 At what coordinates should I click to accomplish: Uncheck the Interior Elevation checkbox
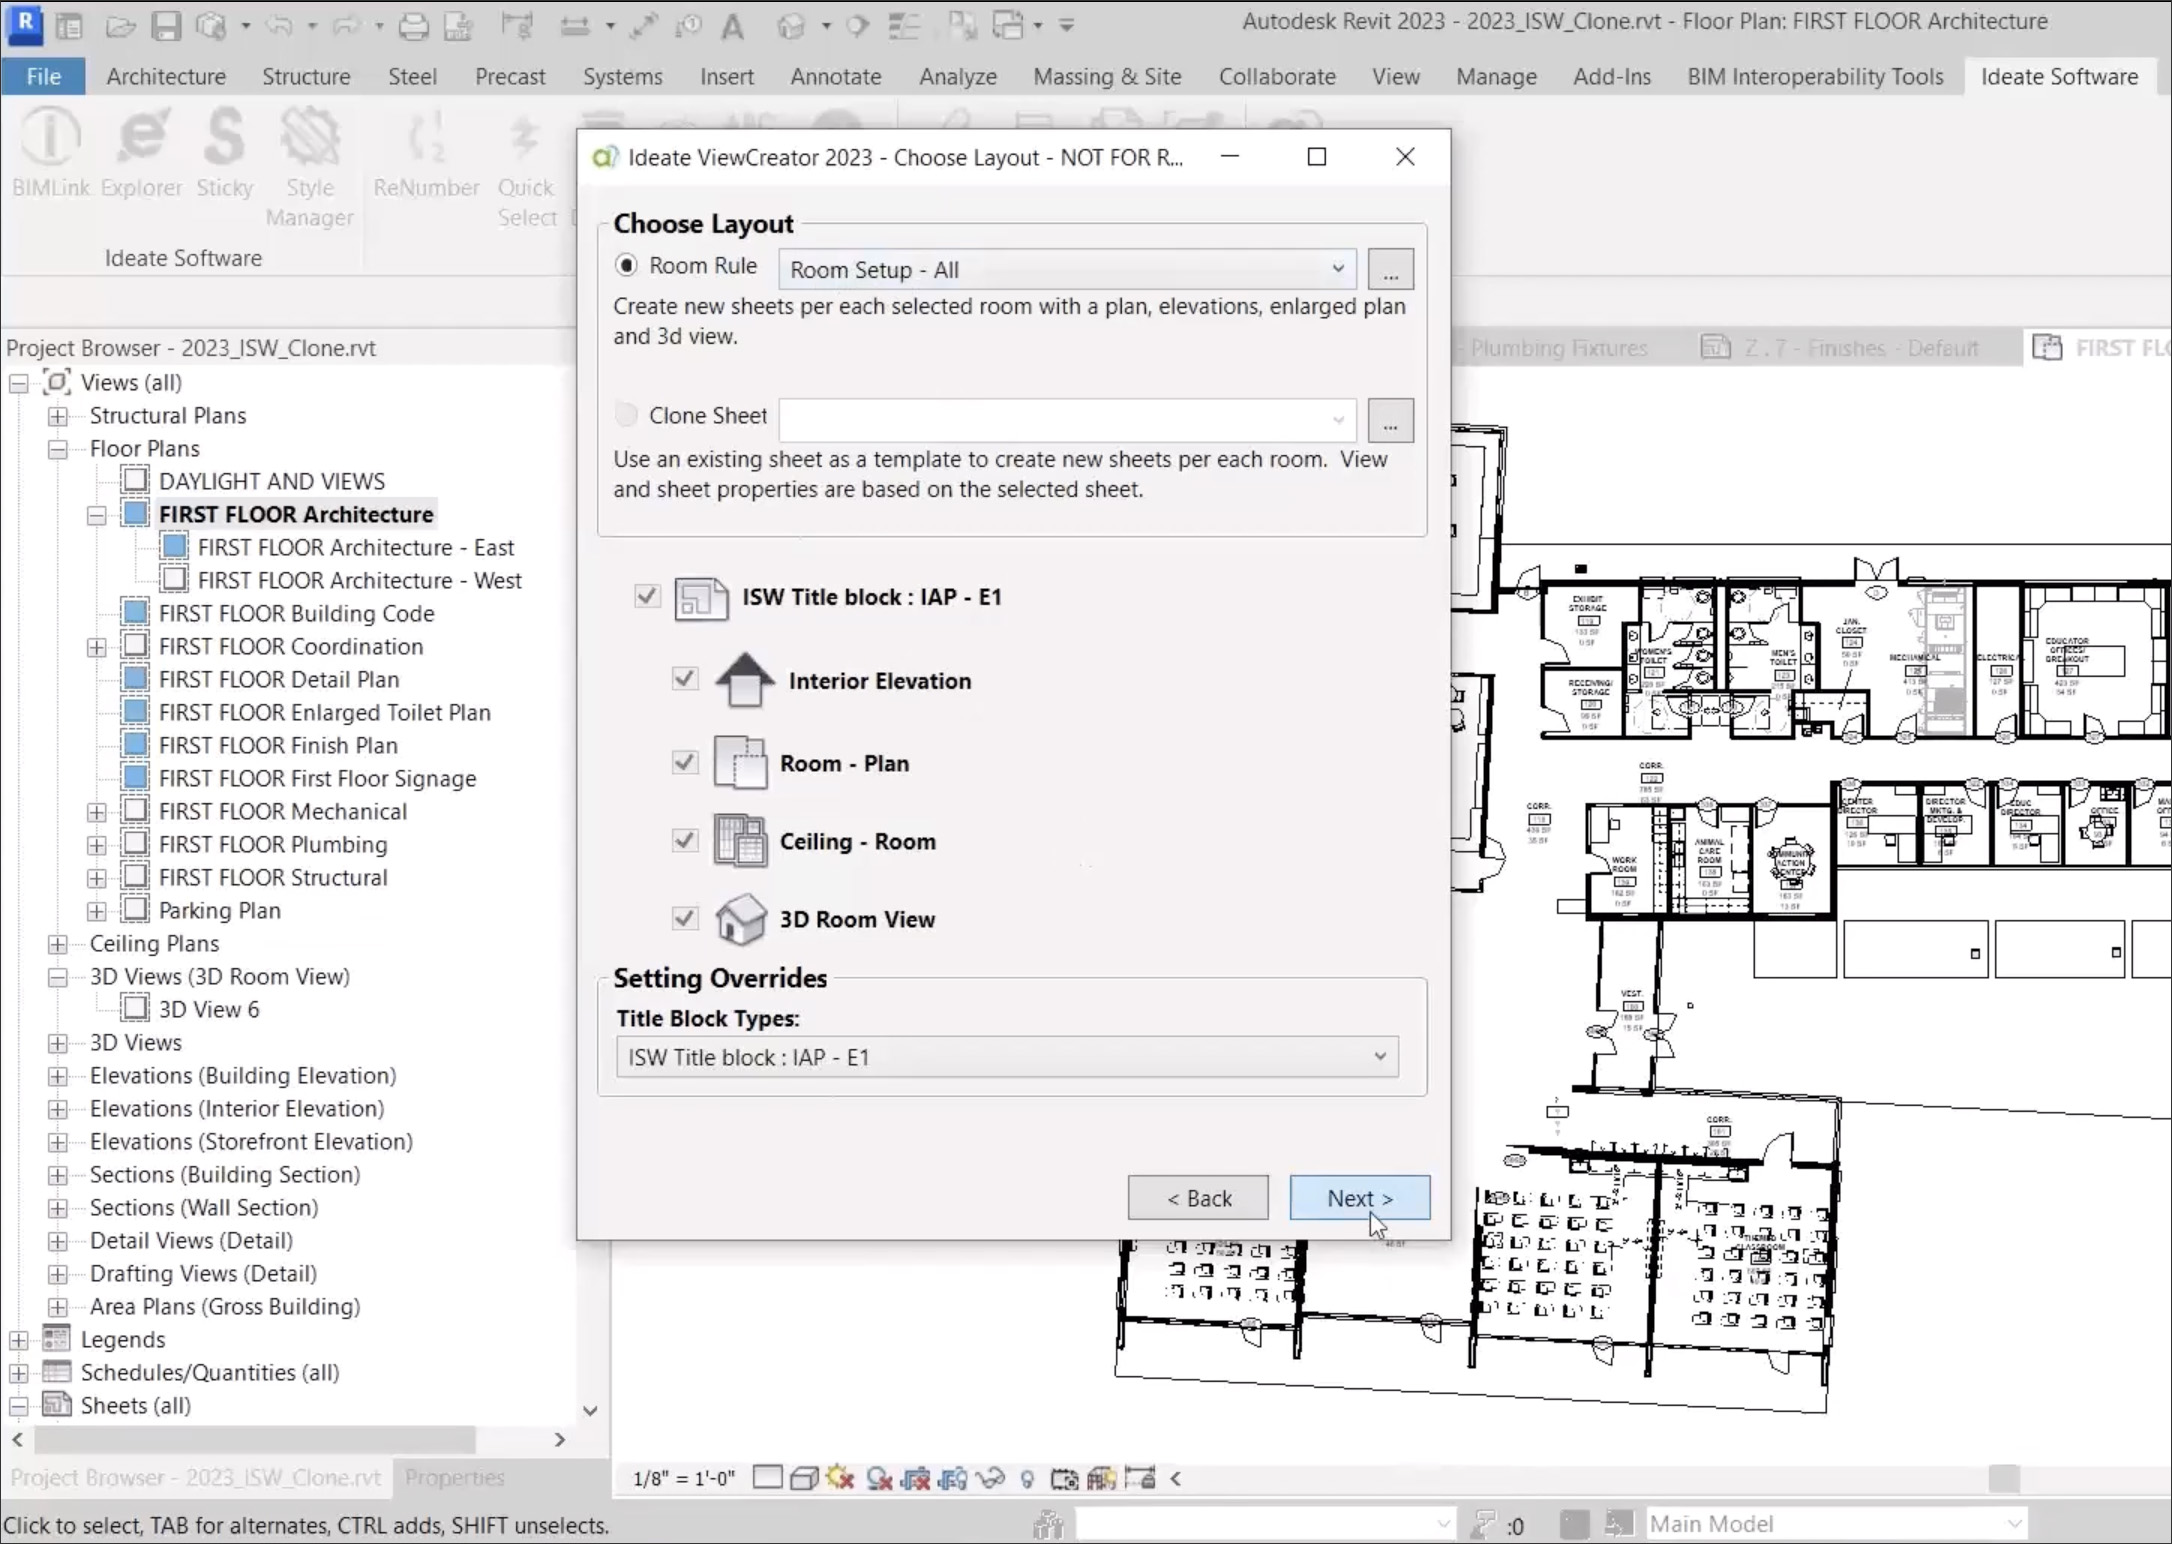pos(684,680)
